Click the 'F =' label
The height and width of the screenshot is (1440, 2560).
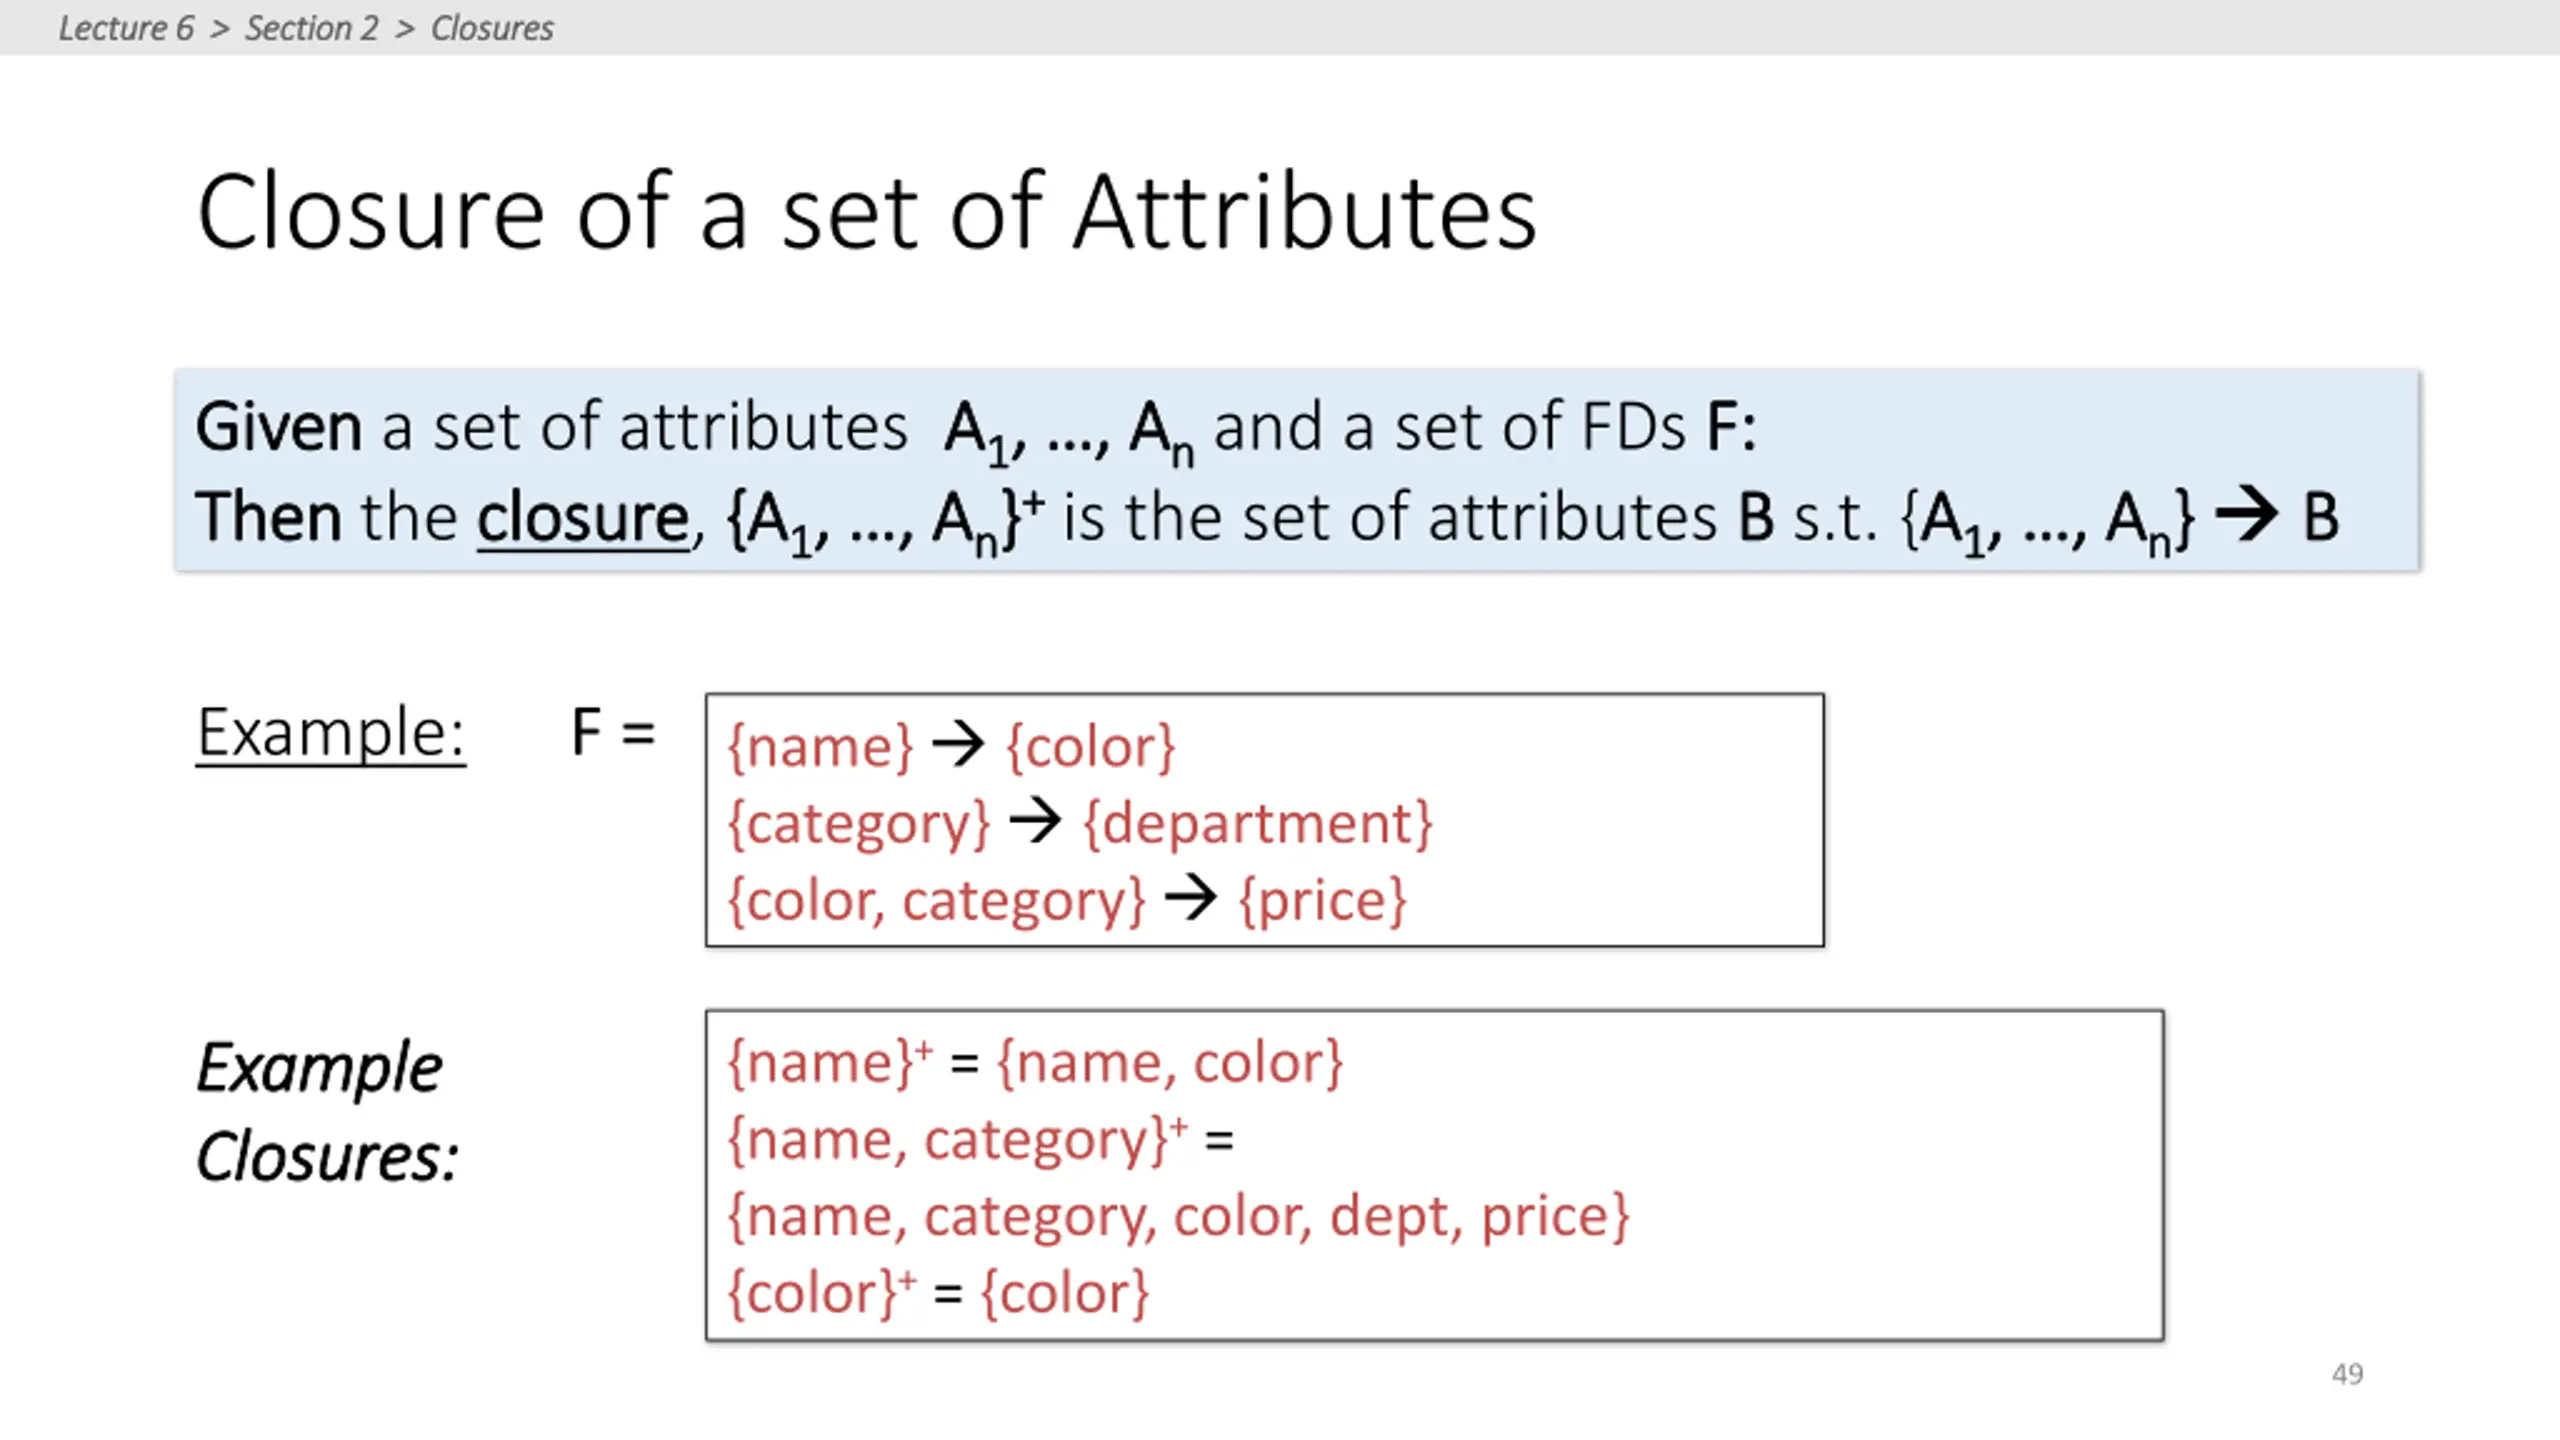pyautogui.click(x=613, y=732)
